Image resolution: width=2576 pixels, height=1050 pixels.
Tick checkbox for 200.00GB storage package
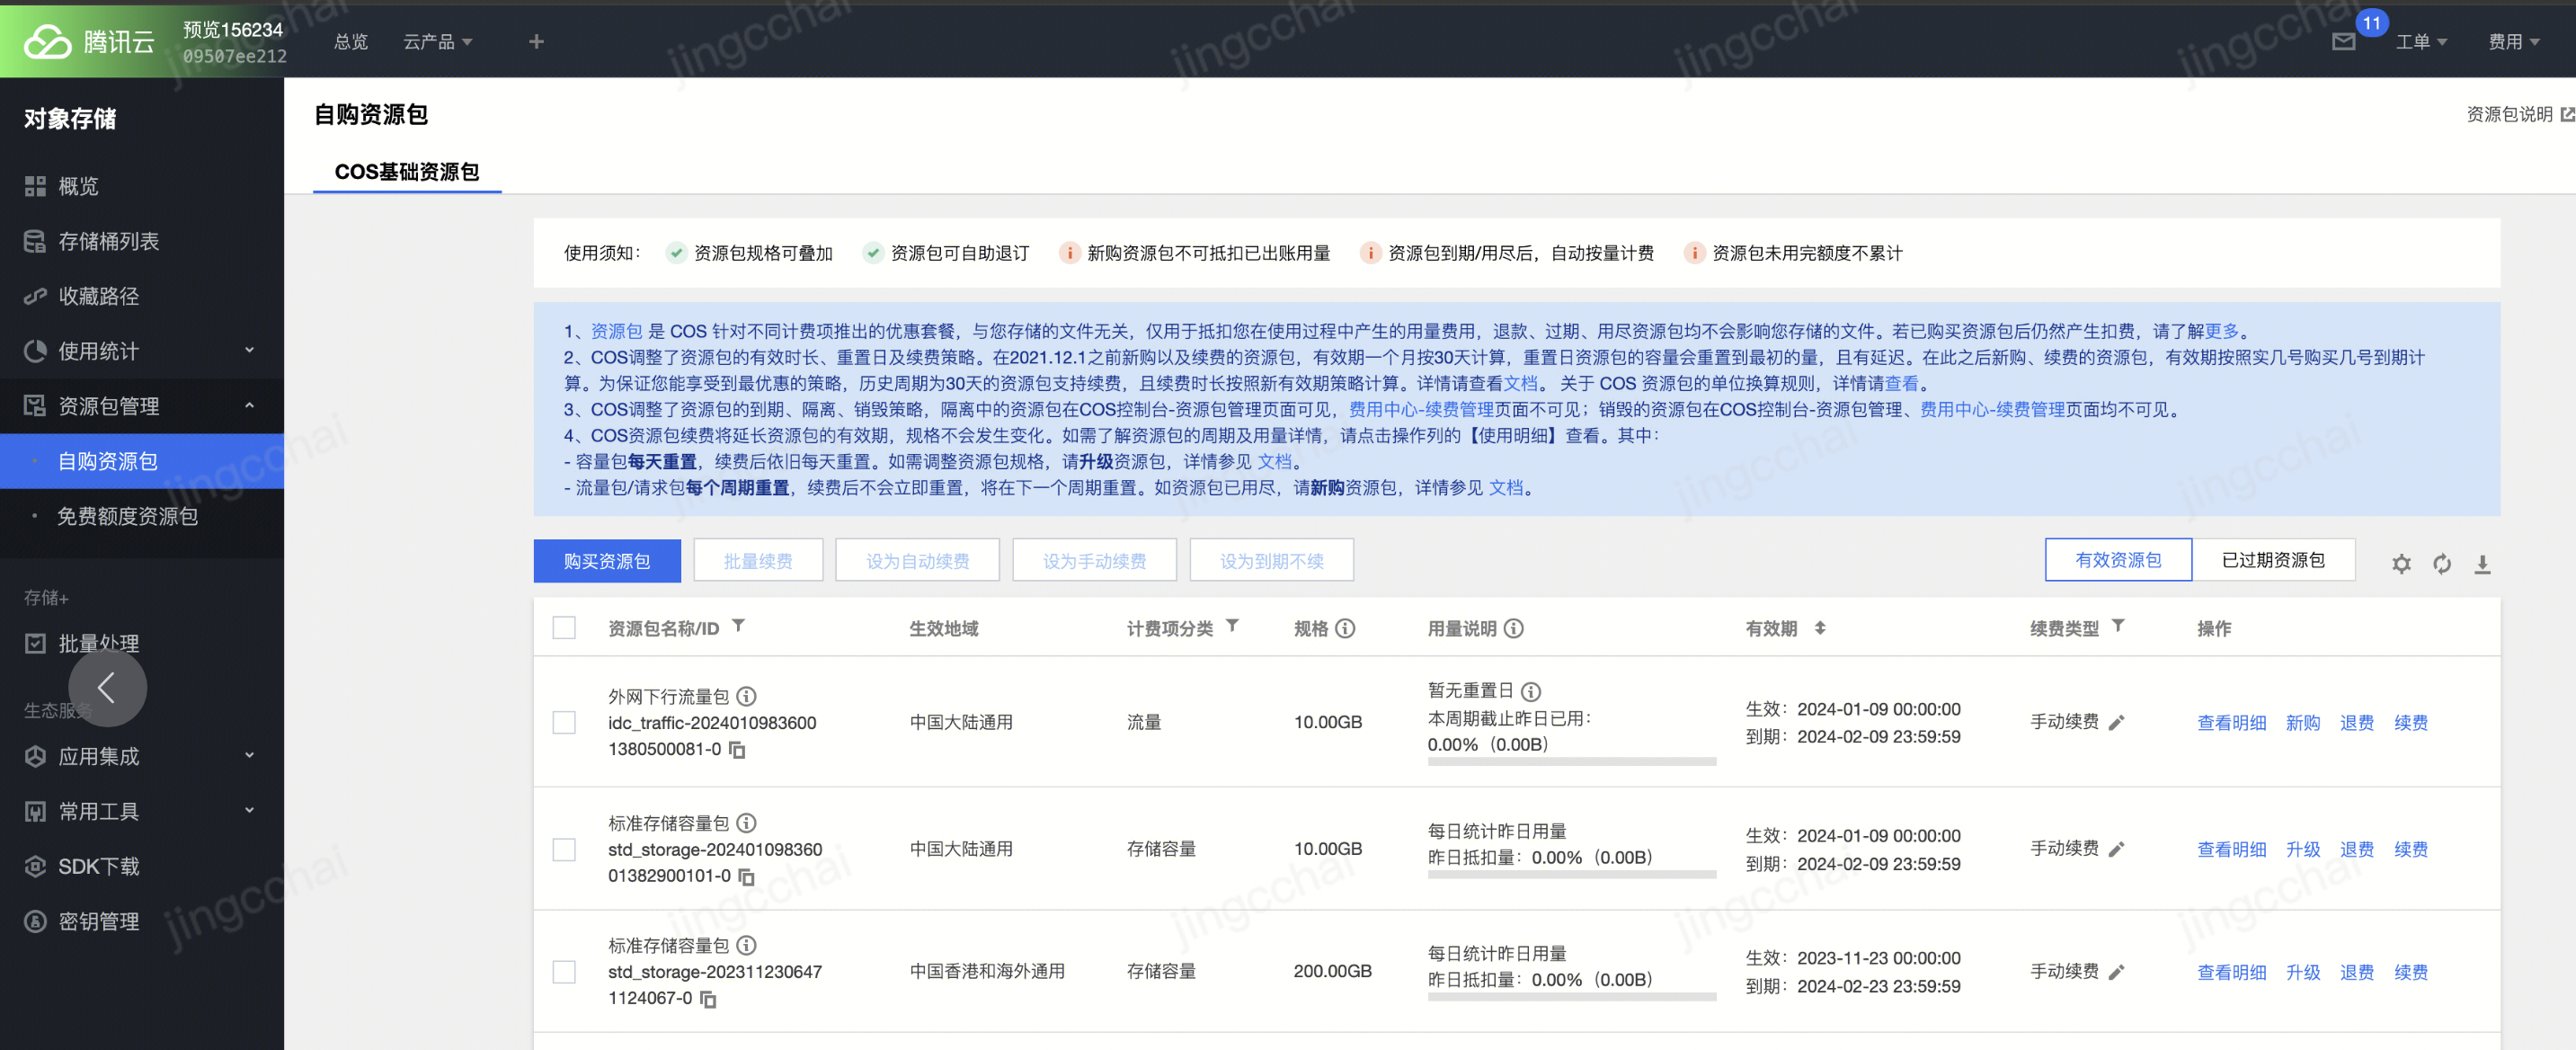pyautogui.click(x=564, y=972)
